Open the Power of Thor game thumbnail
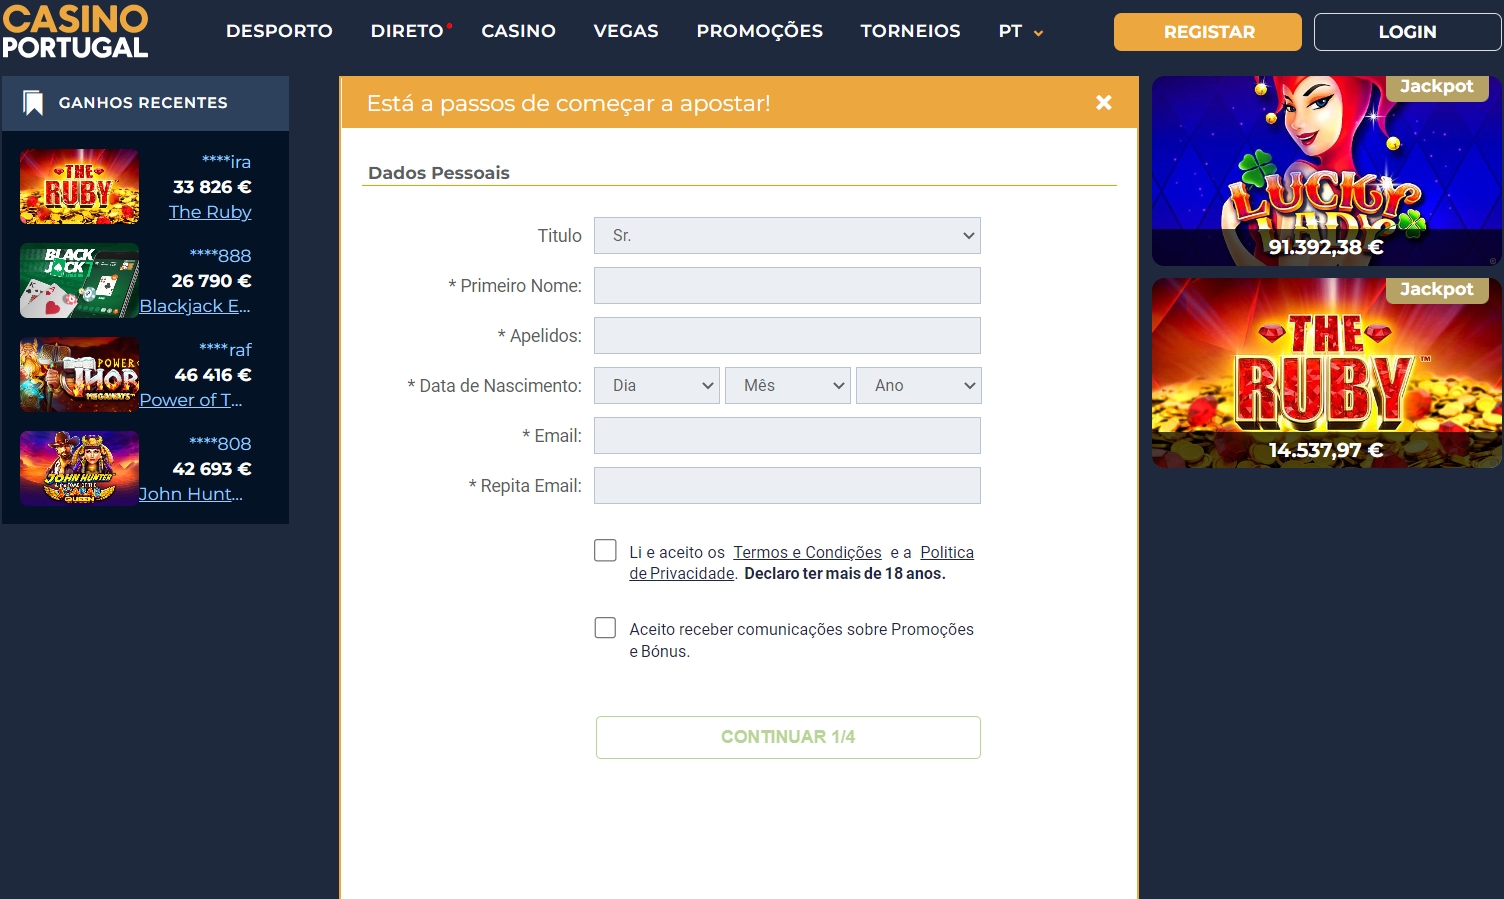The height and width of the screenshot is (899, 1504). coord(79,374)
